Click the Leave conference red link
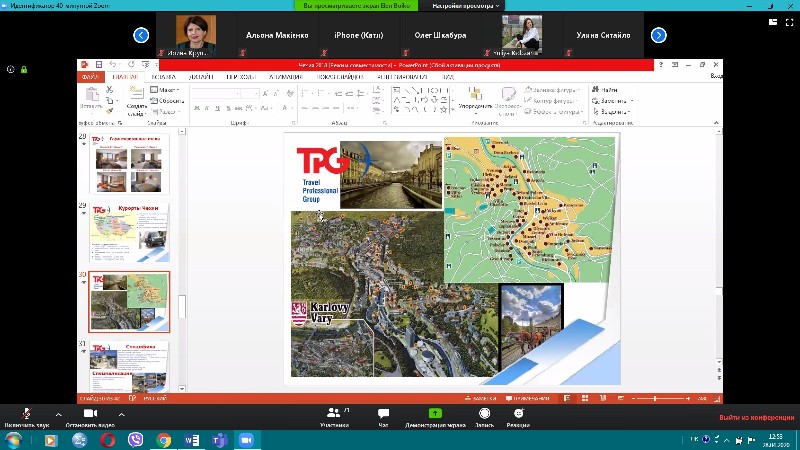Image resolution: width=800 pixels, height=450 pixels. (753, 418)
